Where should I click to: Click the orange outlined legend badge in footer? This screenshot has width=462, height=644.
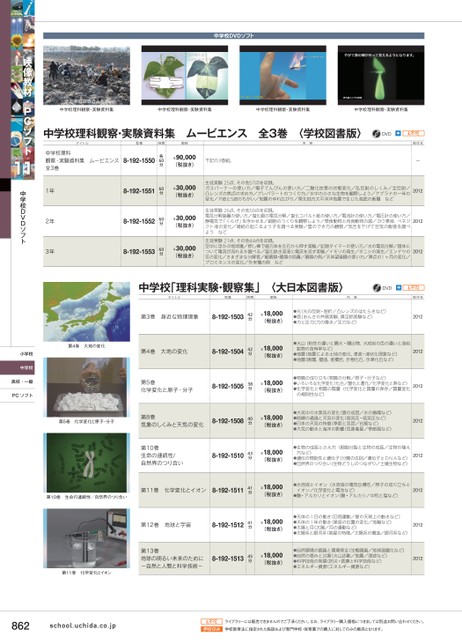(211, 621)
